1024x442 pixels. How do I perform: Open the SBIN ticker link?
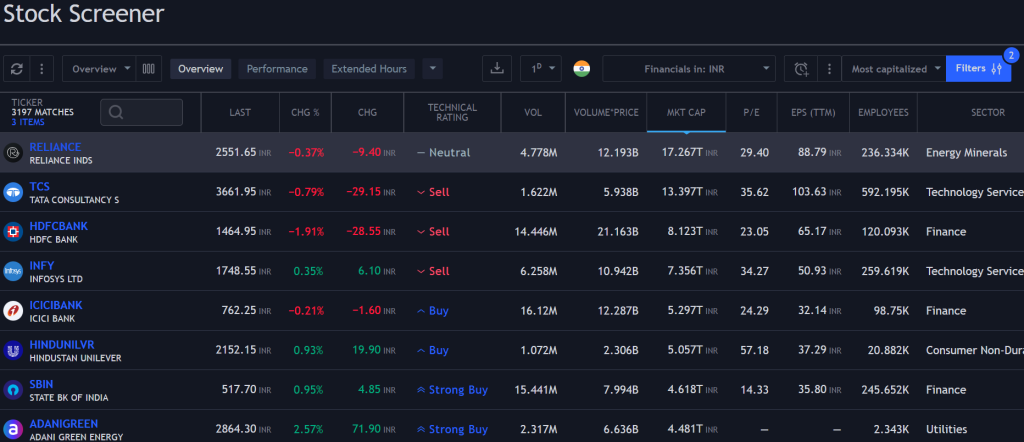coord(41,384)
